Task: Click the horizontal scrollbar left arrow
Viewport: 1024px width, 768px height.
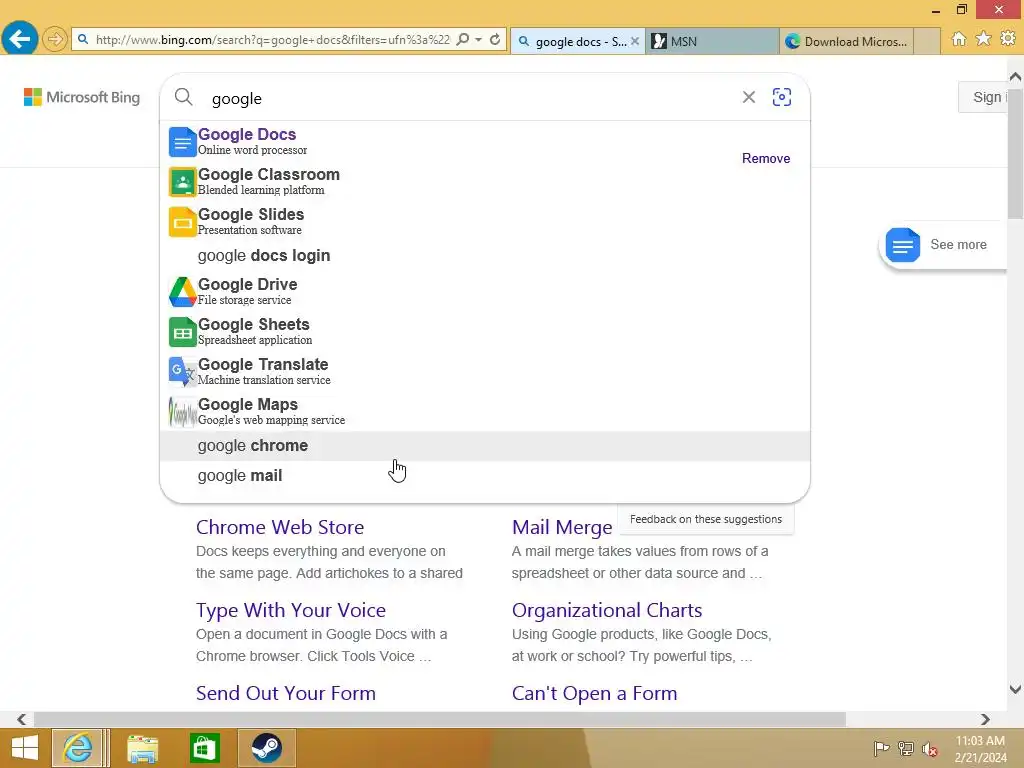Action: (x=21, y=719)
